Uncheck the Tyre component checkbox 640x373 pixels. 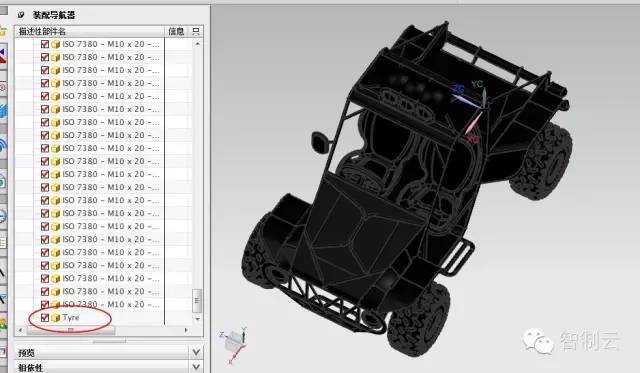[x=45, y=317]
